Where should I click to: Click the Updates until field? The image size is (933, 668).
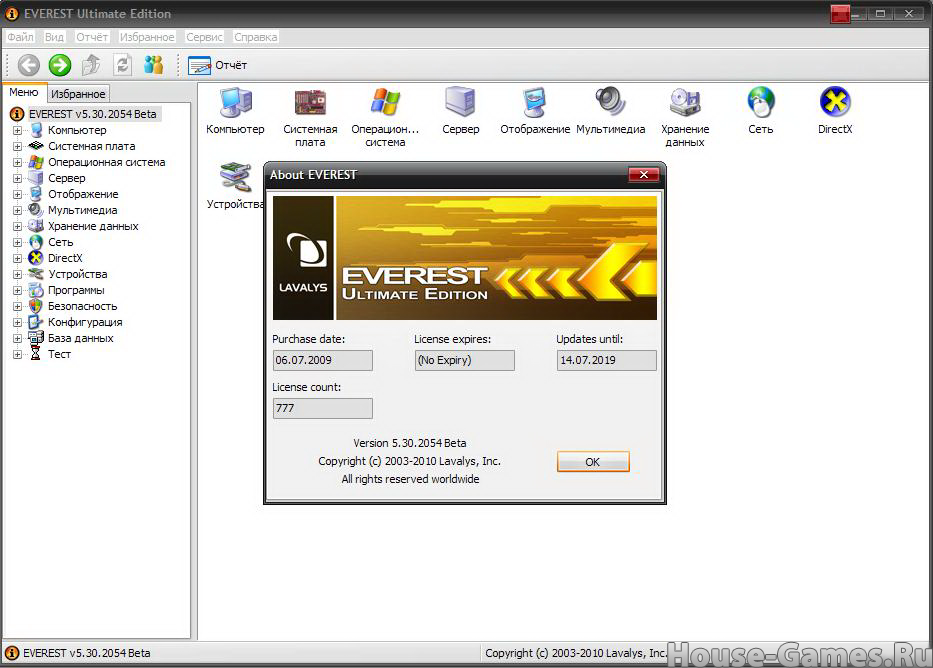[x=606, y=360]
